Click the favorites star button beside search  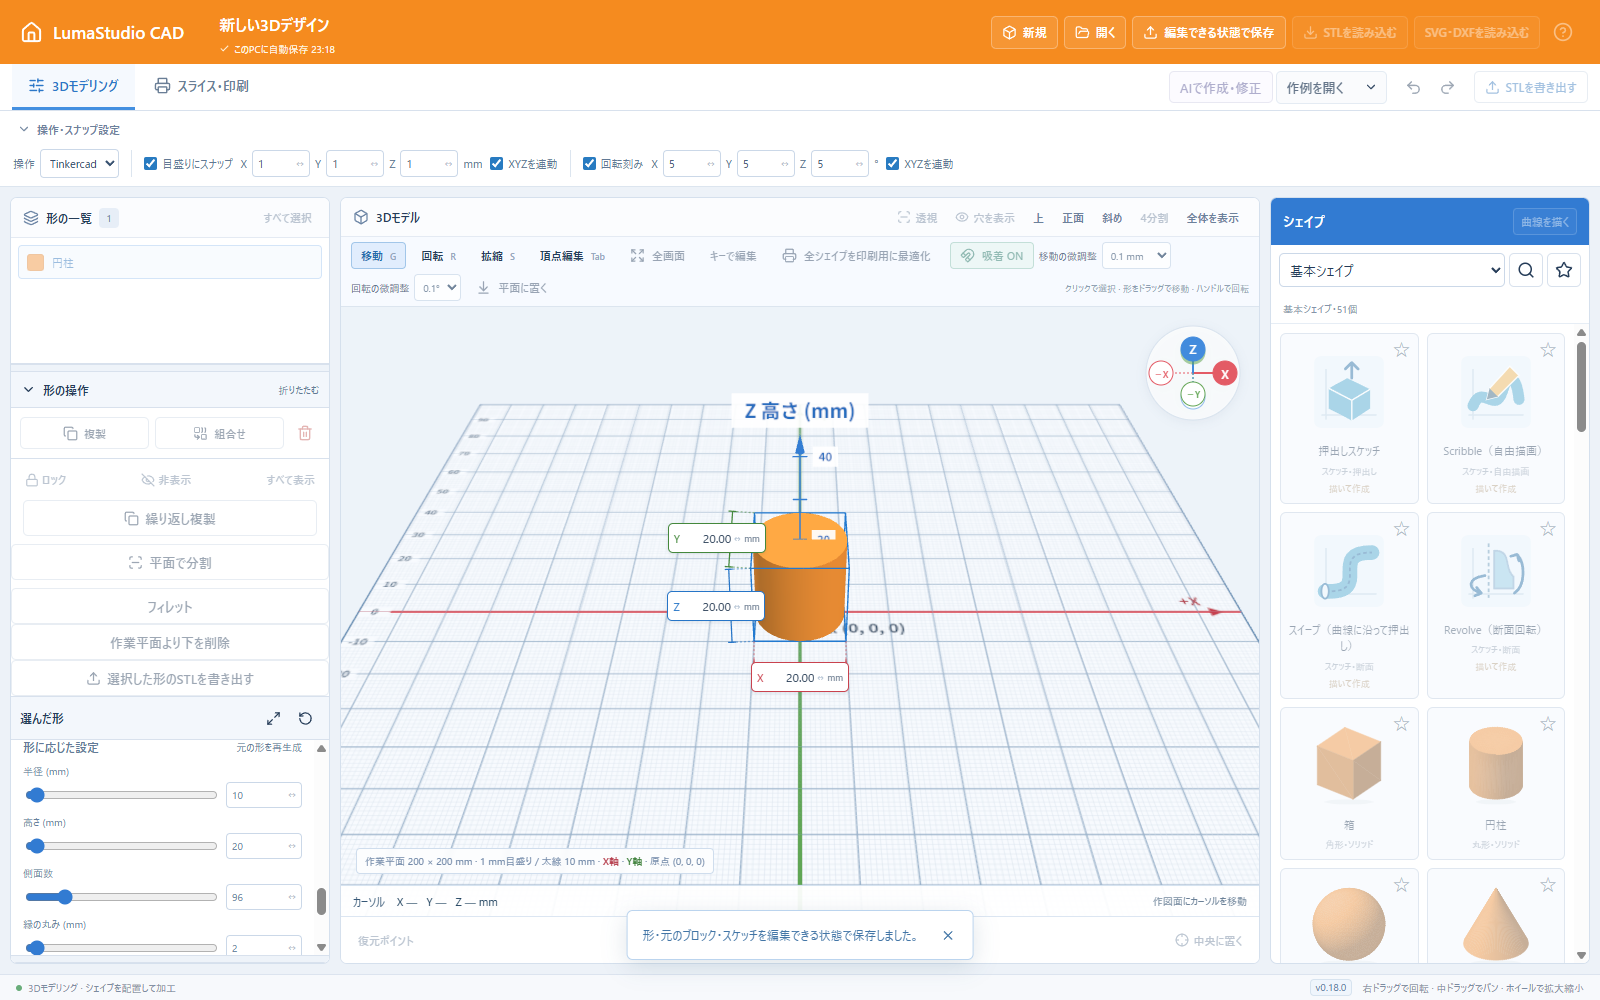(x=1564, y=270)
